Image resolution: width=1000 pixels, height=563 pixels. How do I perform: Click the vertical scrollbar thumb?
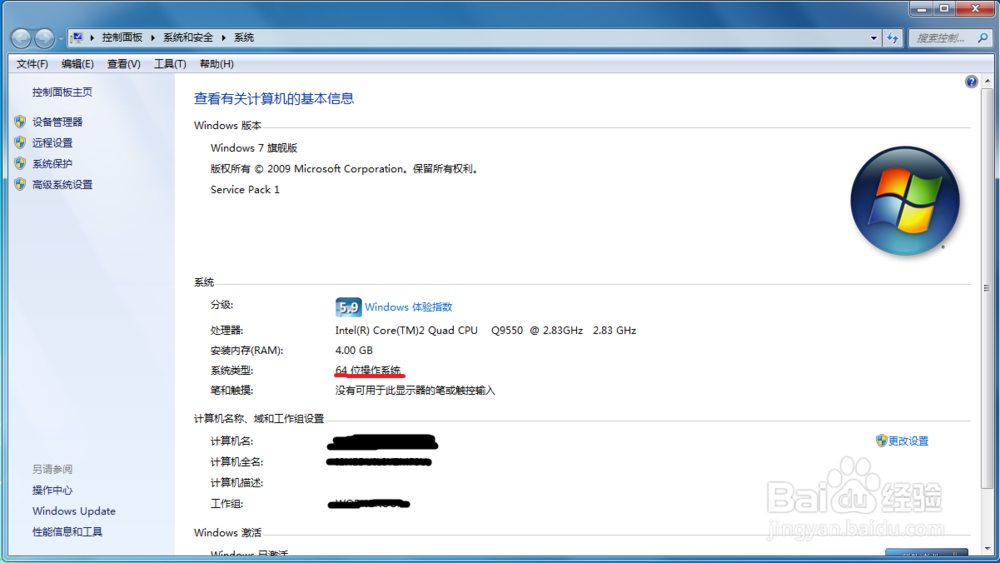[x=987, y=288]
